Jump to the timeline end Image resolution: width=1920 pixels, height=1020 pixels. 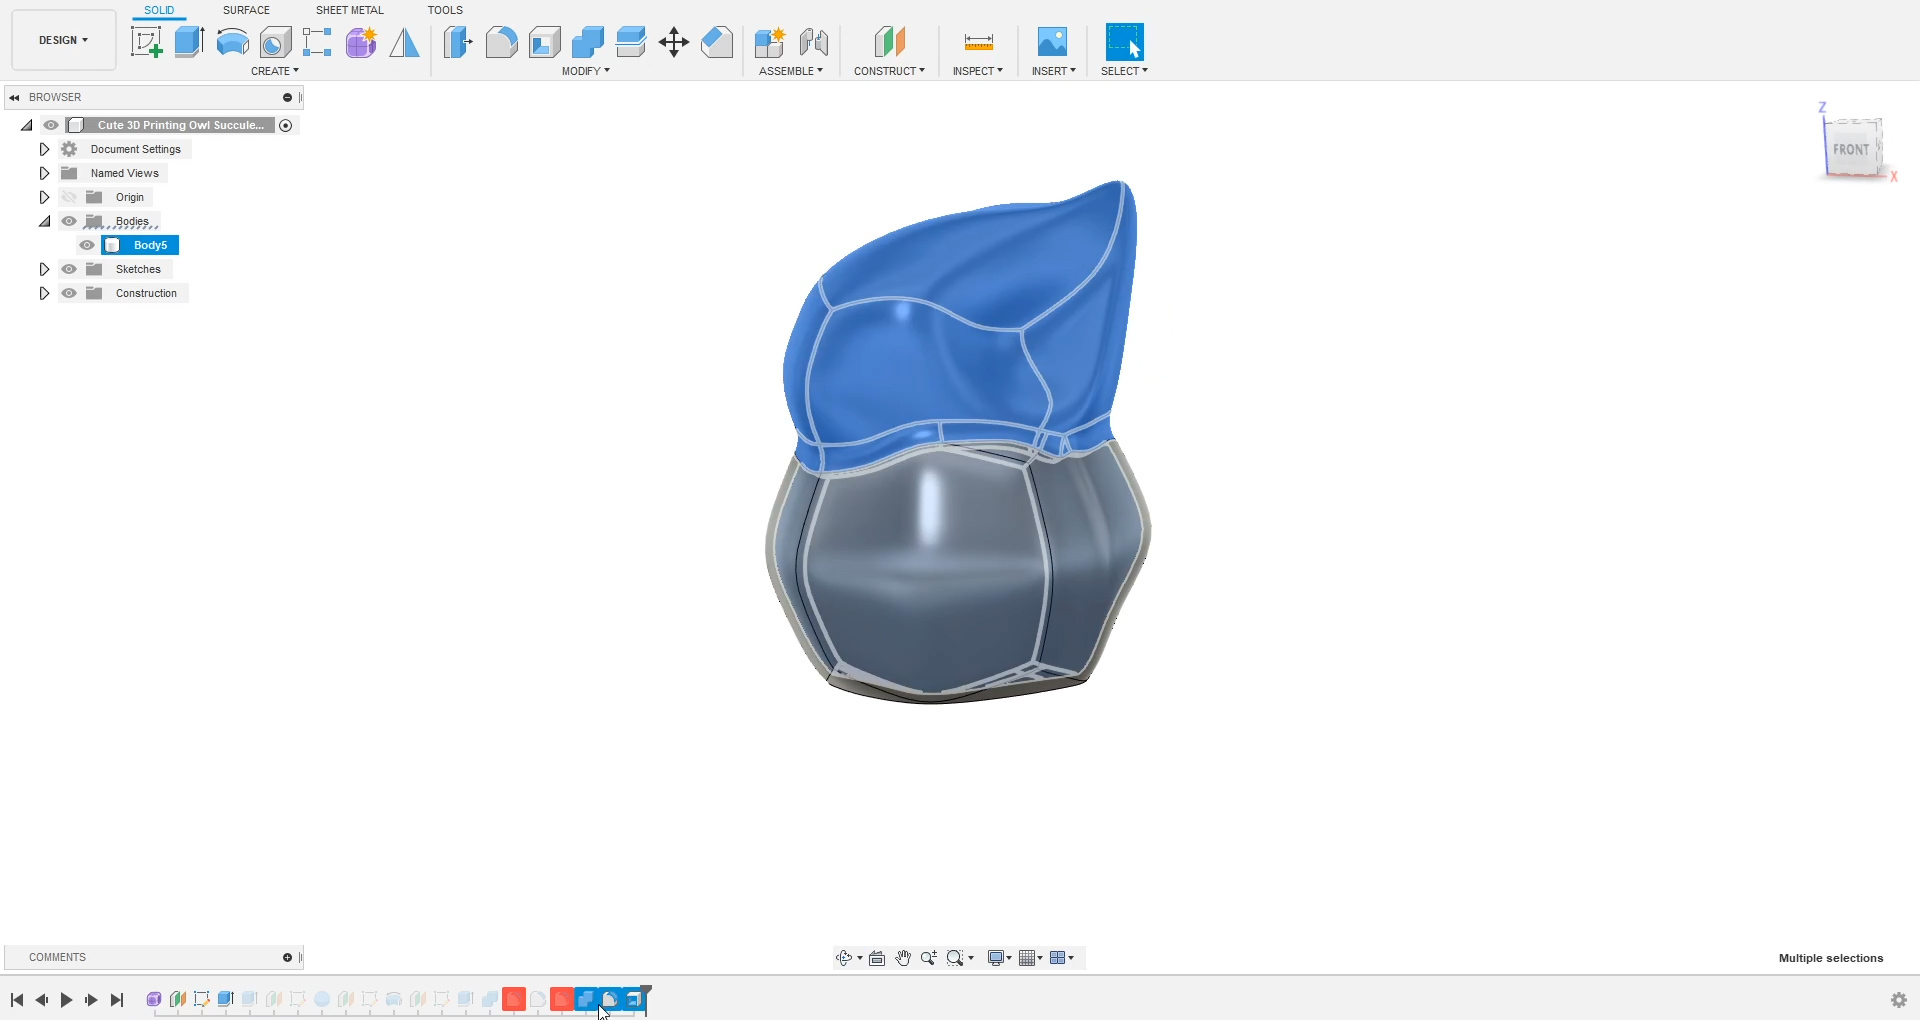(117, 1000)
